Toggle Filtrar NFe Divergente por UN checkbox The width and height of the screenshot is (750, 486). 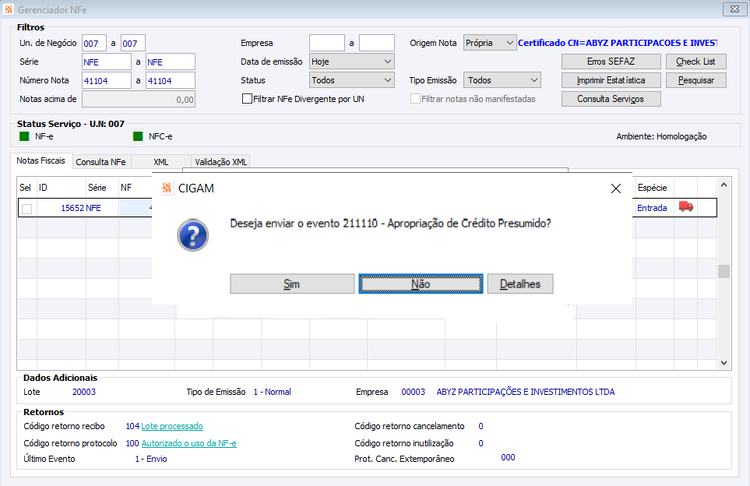pyautogui.click(x=247, y=99)
